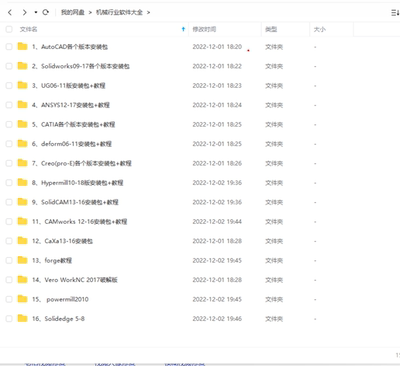Screen dimensions: 400x366
Task: Check the powermill2010 row checkbox
Action: point(9,299)
